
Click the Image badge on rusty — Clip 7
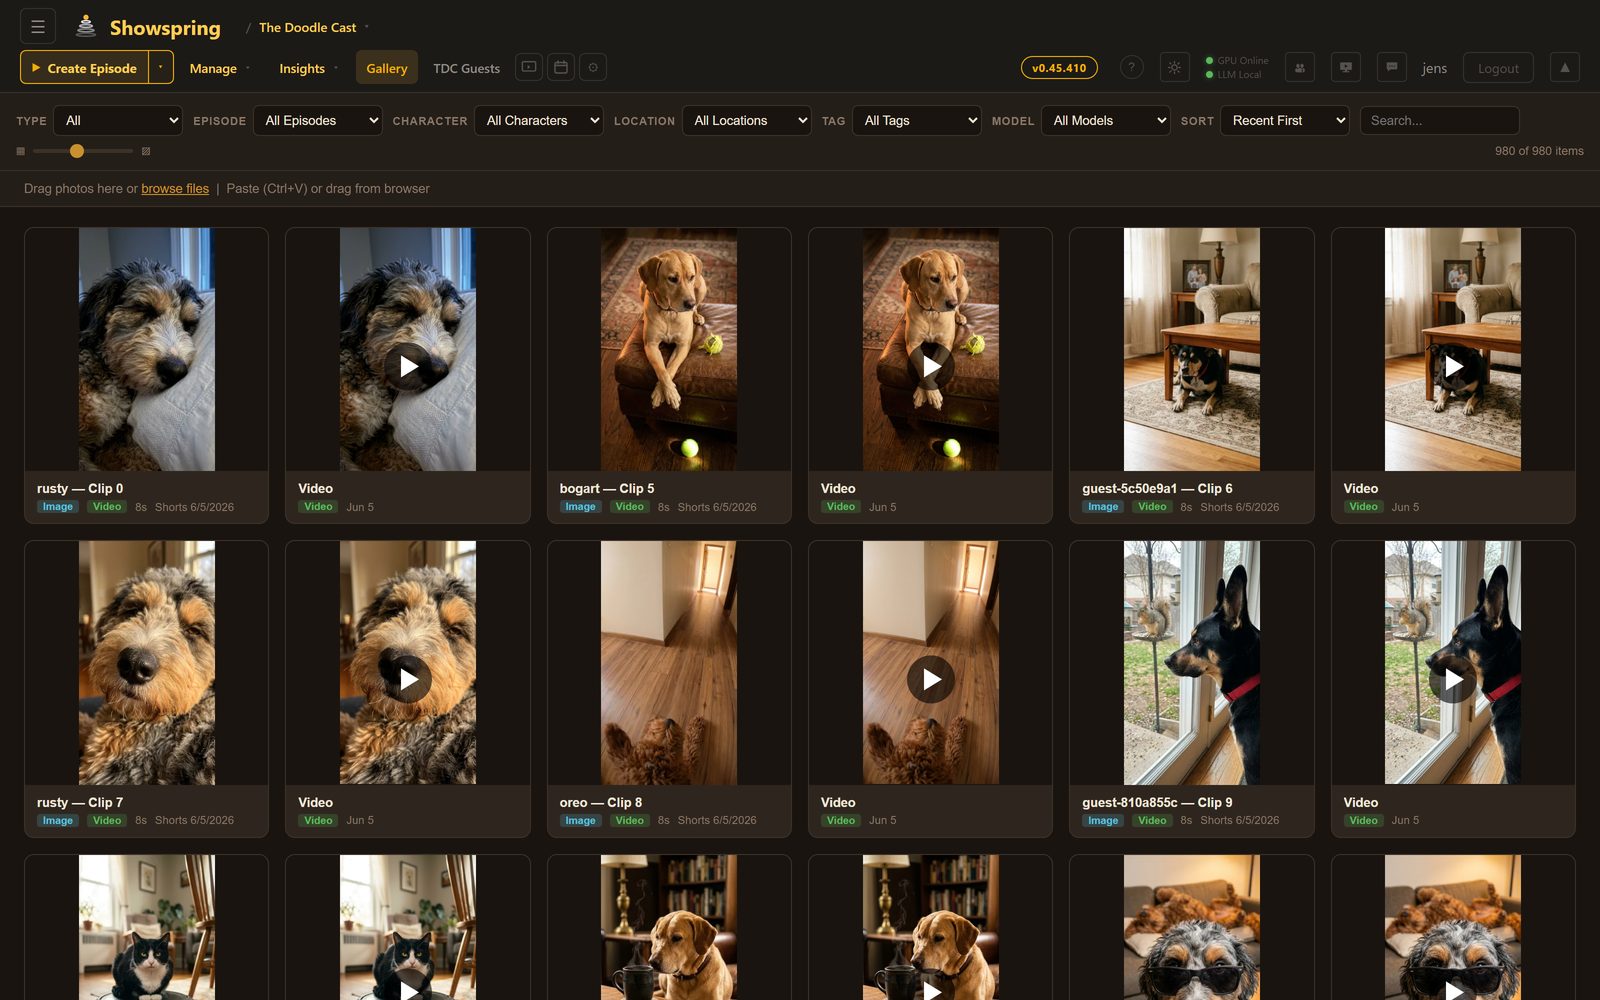[58, 821]
